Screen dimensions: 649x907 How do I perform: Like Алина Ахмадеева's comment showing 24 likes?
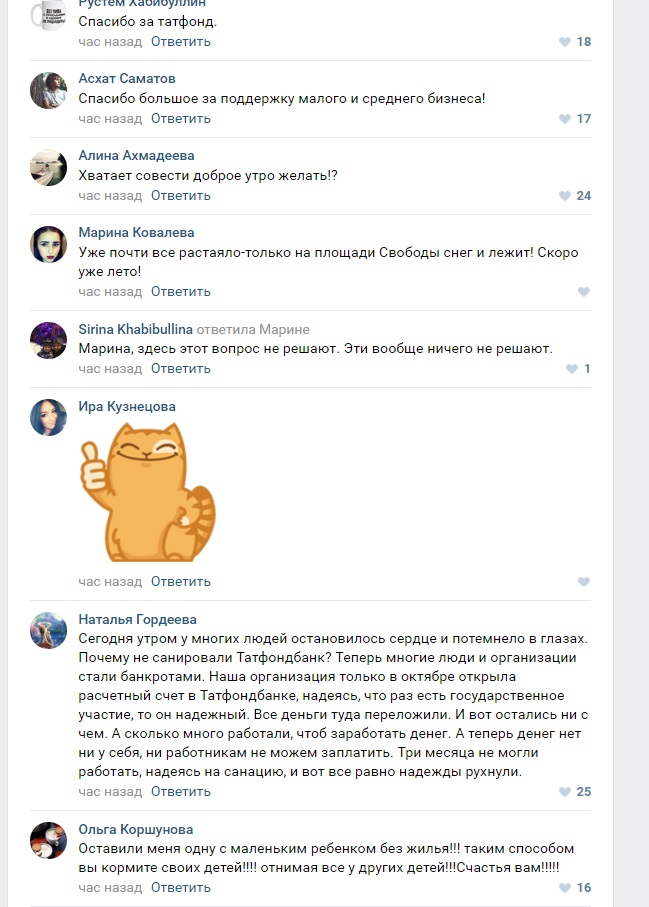coord(565,196)
